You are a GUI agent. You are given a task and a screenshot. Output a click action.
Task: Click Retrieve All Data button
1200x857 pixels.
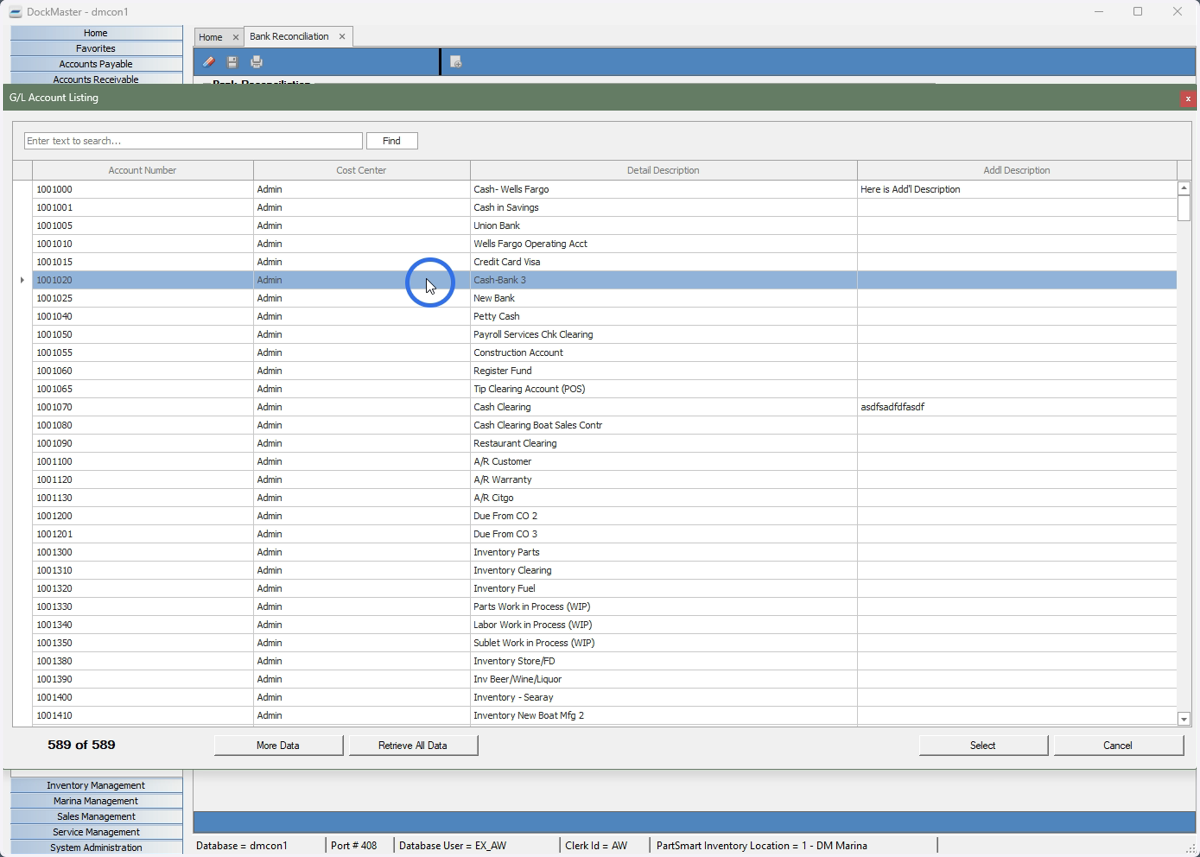[x=413, y=745]
